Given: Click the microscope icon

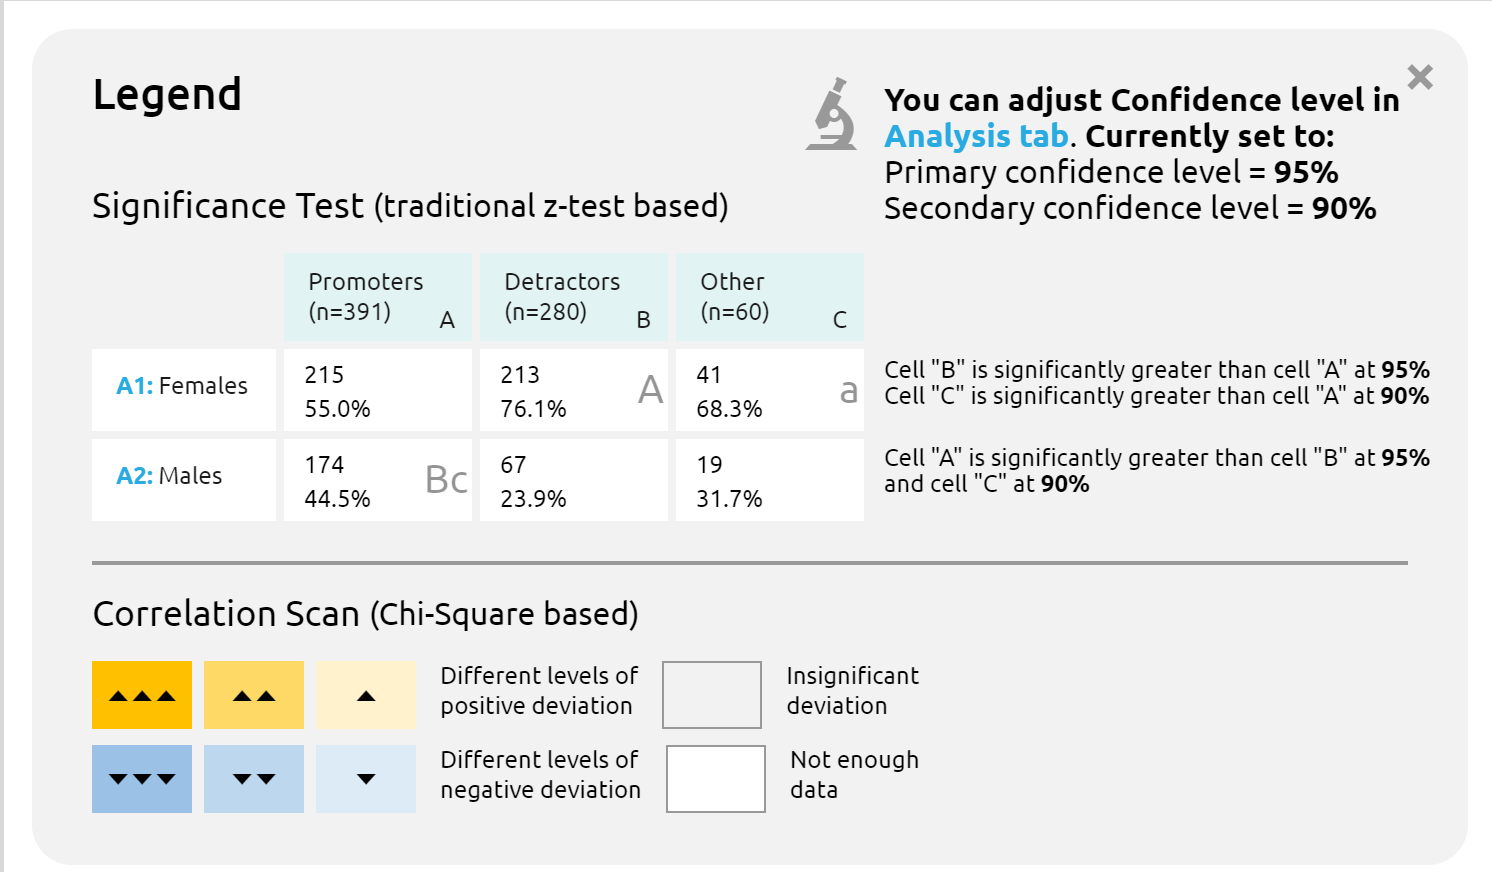Looking at the screenshot, I should (832, 115).
